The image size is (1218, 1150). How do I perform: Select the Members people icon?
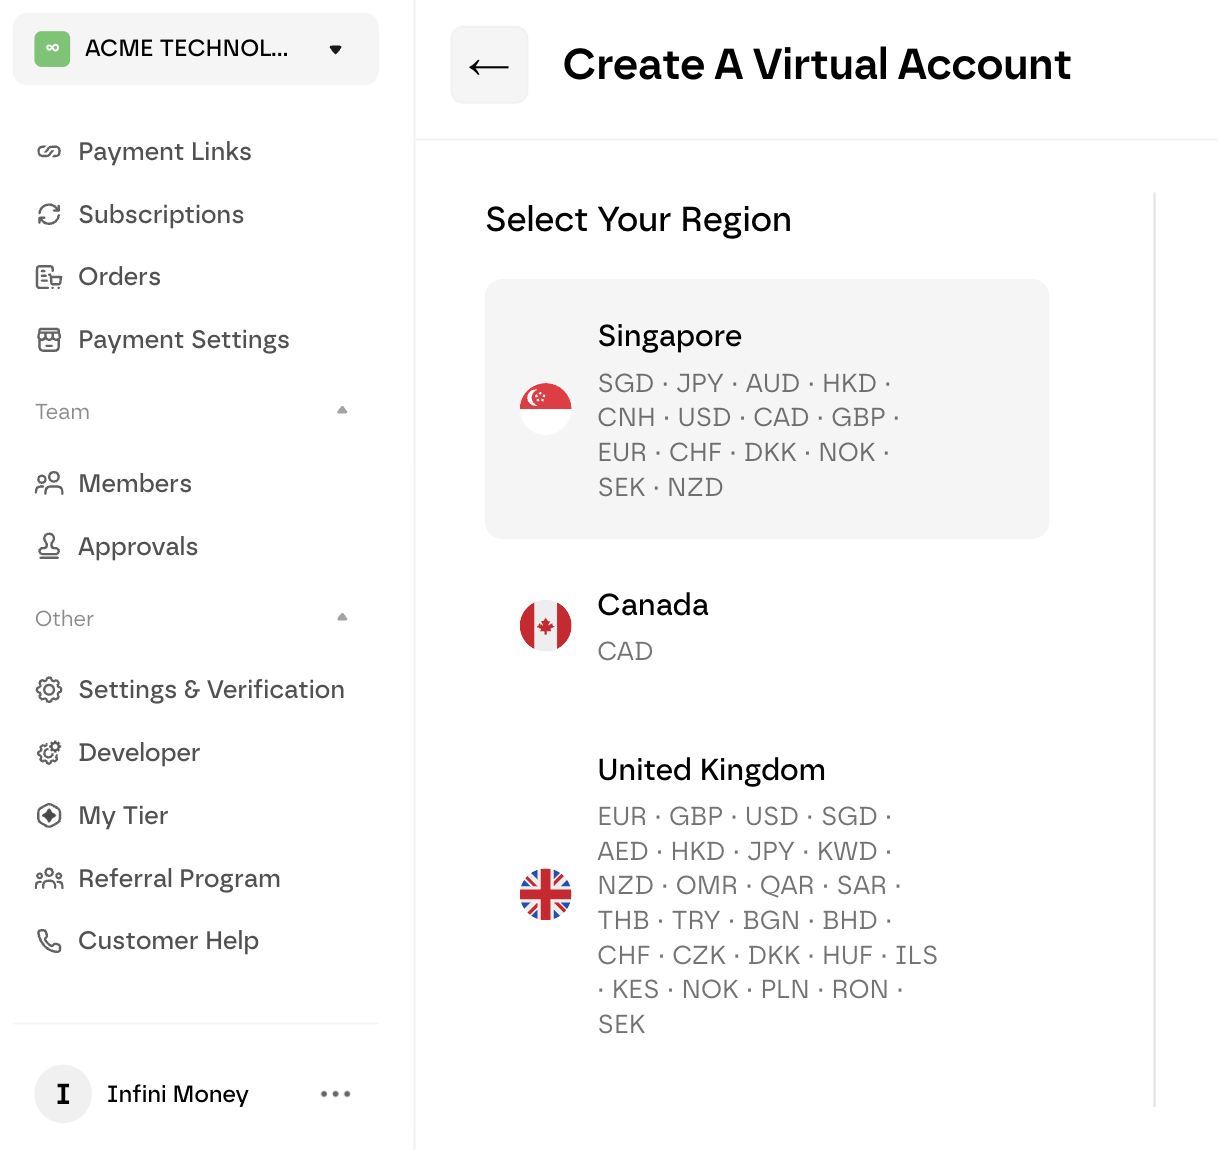pyautogui.click(x=48, y=483)
